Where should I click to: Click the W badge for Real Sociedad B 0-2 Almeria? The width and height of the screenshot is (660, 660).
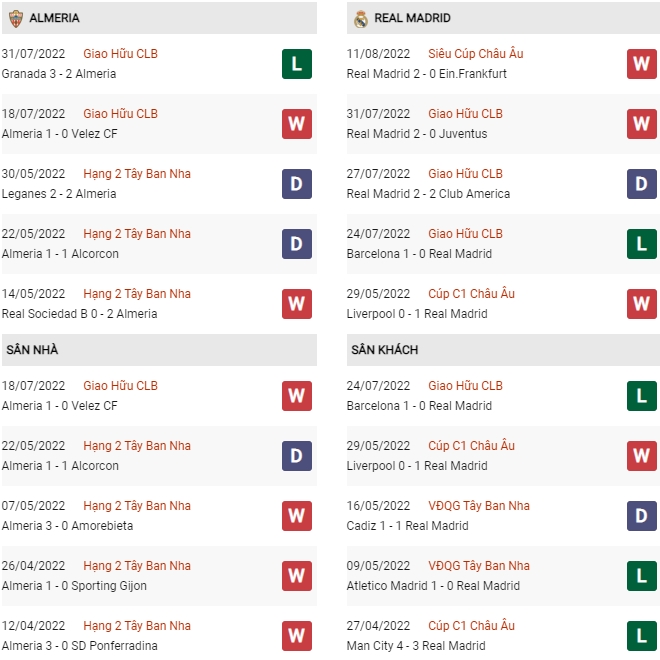[297, 304]
